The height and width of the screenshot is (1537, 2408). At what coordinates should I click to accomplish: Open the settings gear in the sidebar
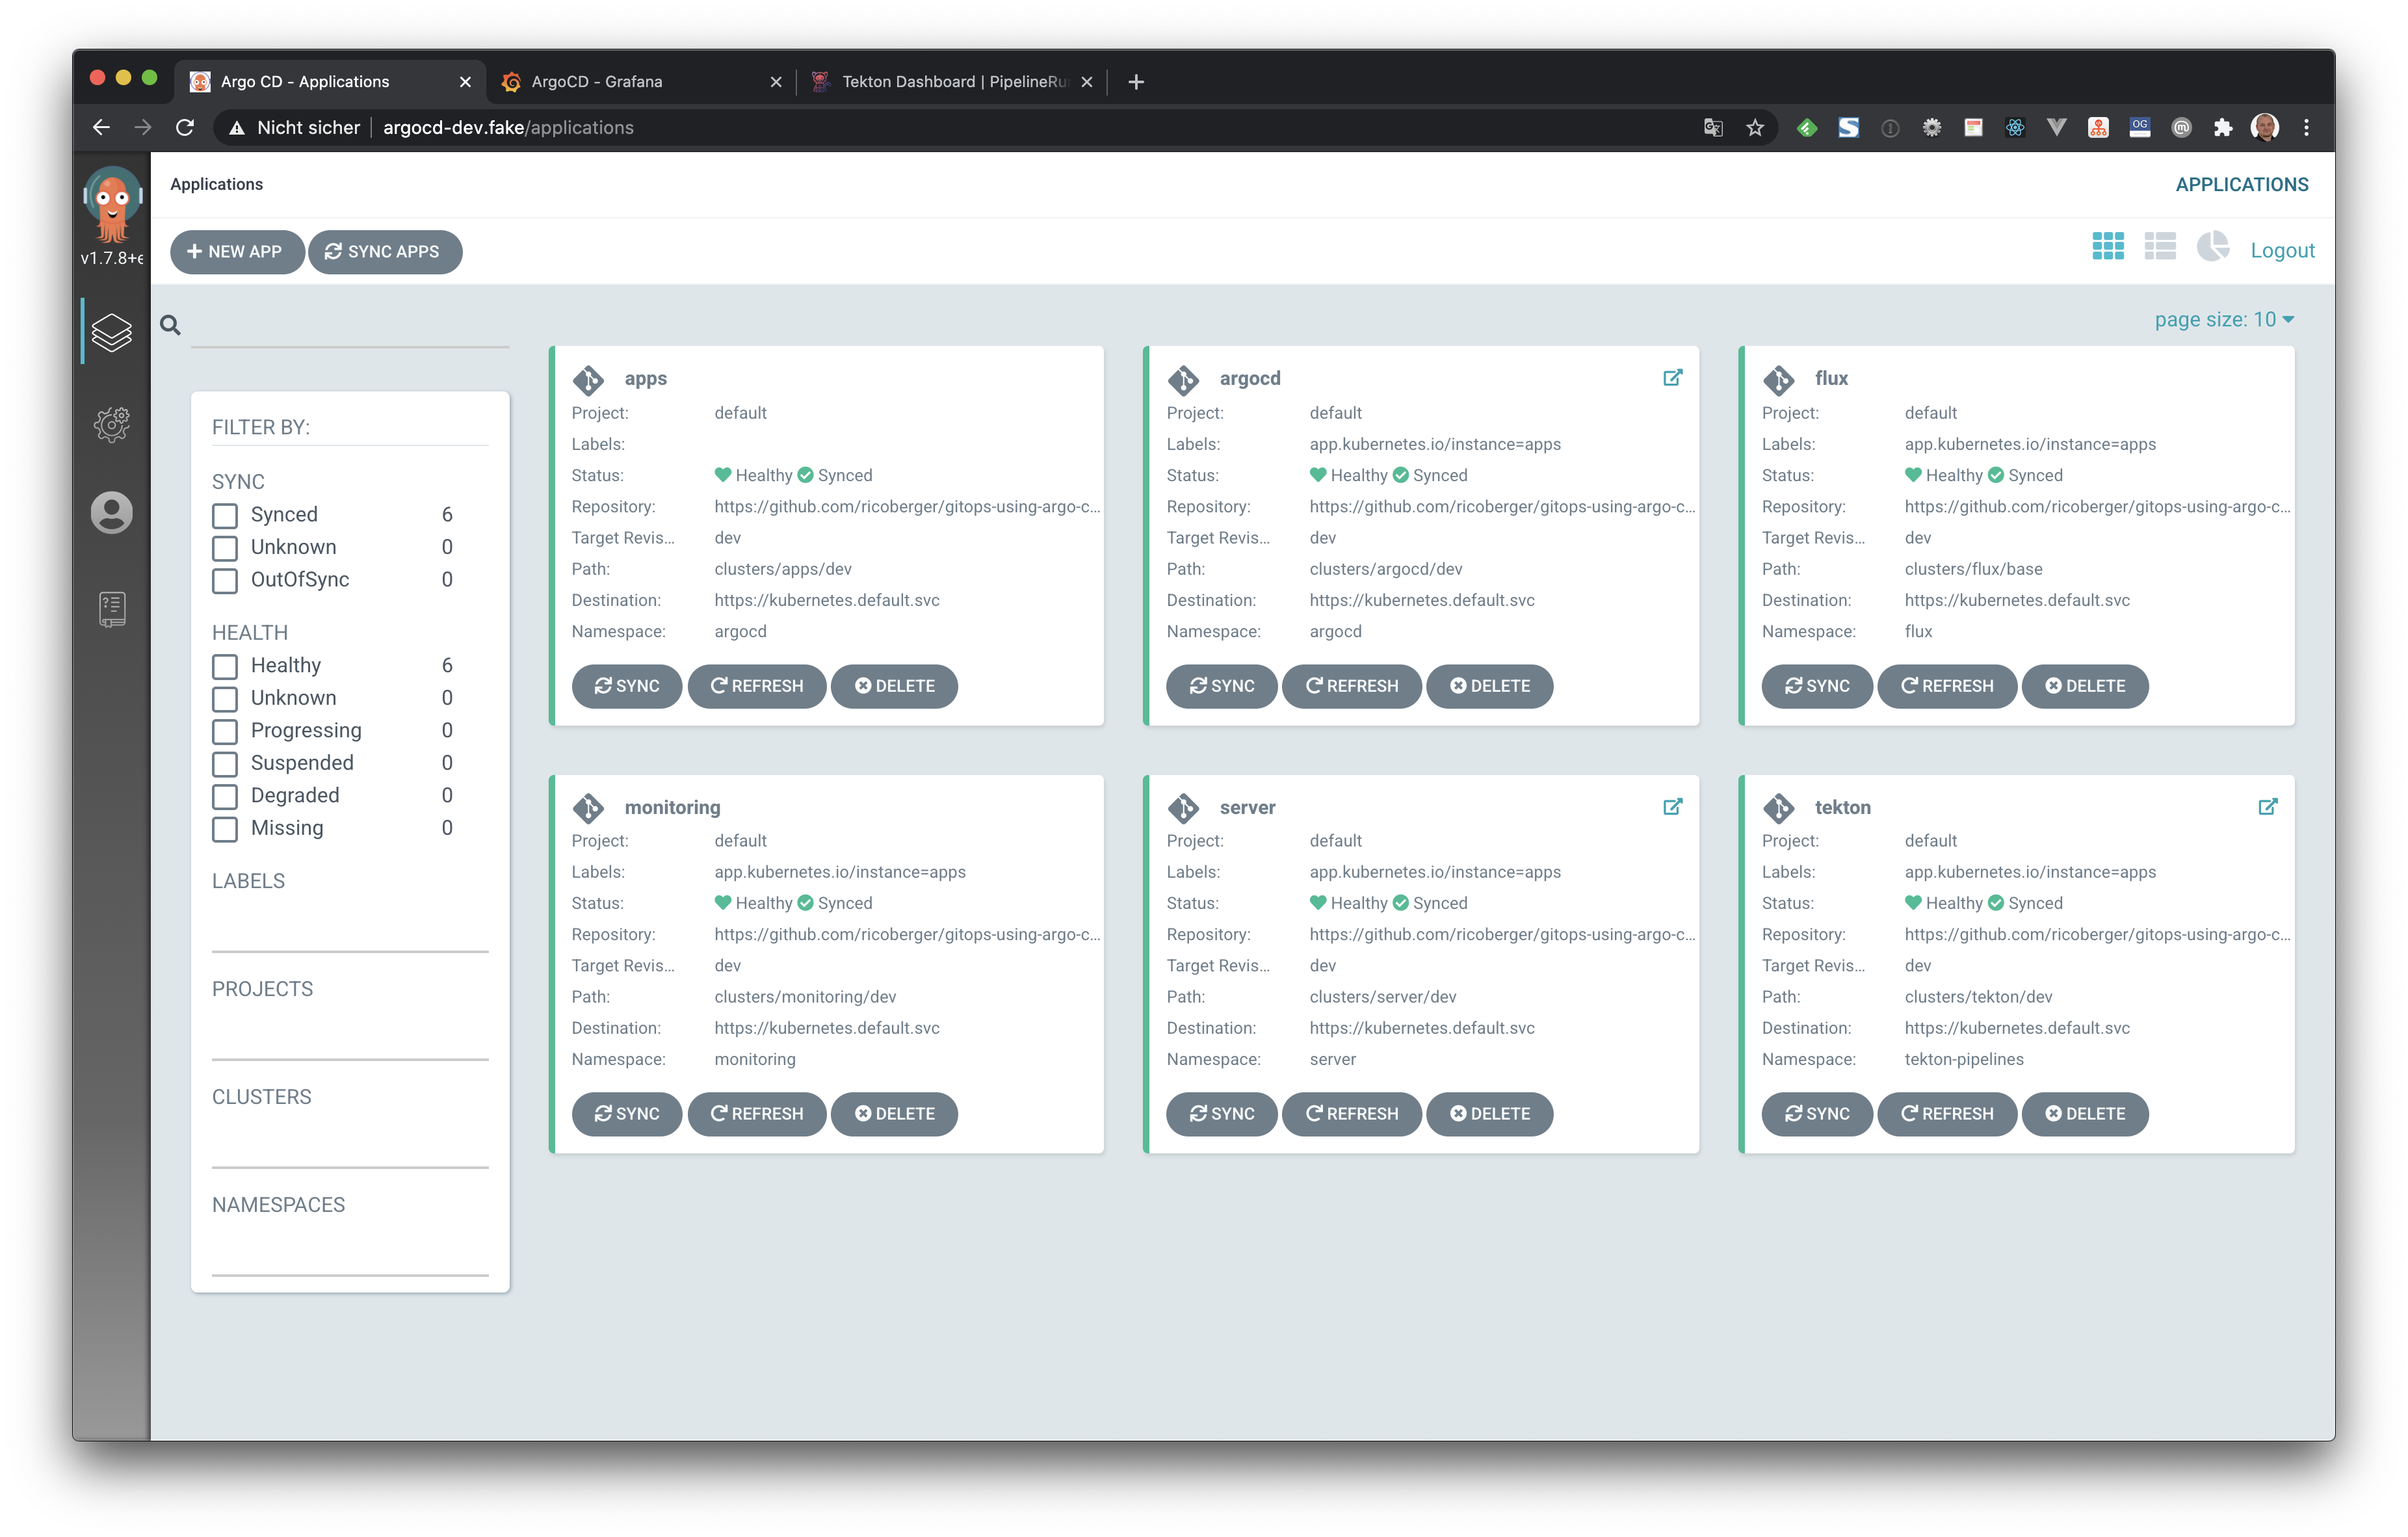tap(111, 424)
